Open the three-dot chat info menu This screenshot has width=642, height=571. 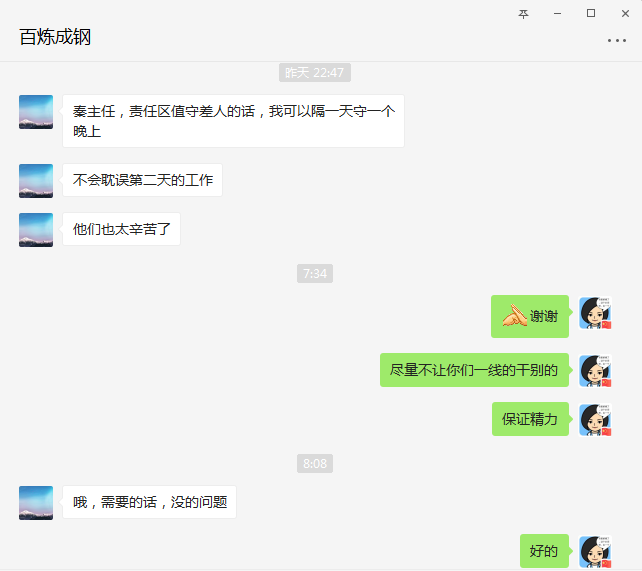coord(617,41)
